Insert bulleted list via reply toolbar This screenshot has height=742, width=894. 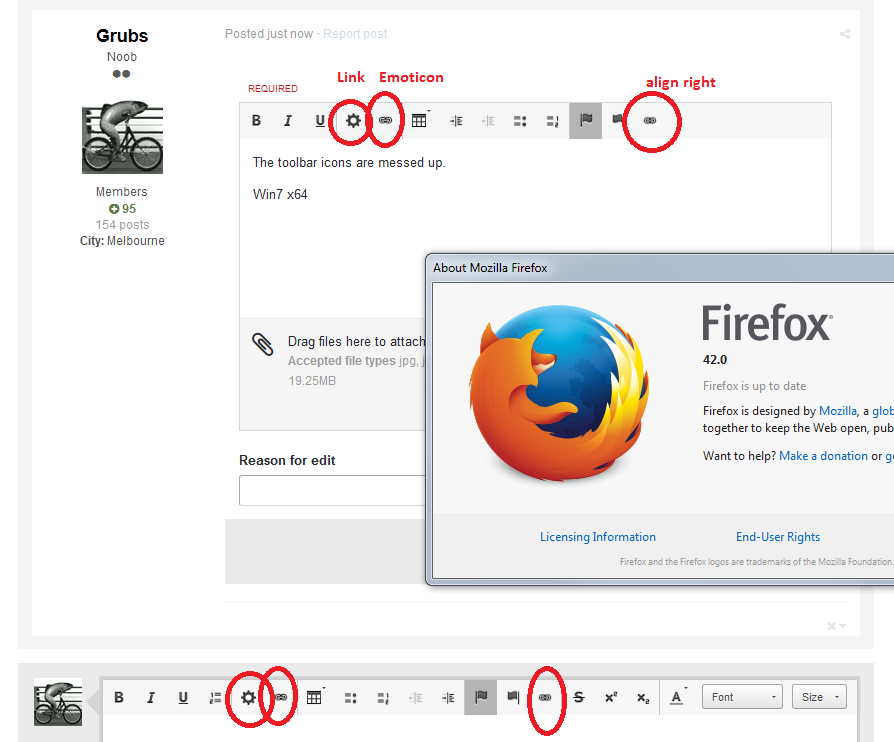pyautogui.click(x=351, y=698)
